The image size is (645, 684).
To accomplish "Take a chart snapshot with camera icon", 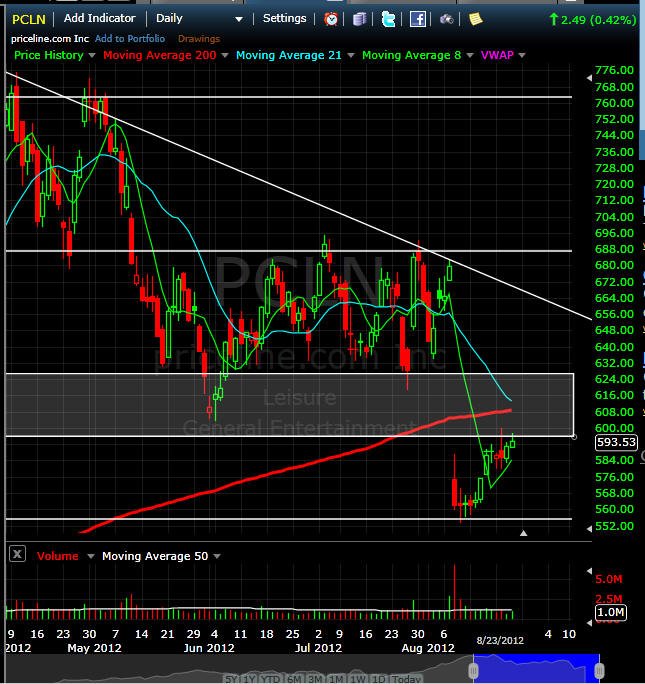I will [447, 19].
